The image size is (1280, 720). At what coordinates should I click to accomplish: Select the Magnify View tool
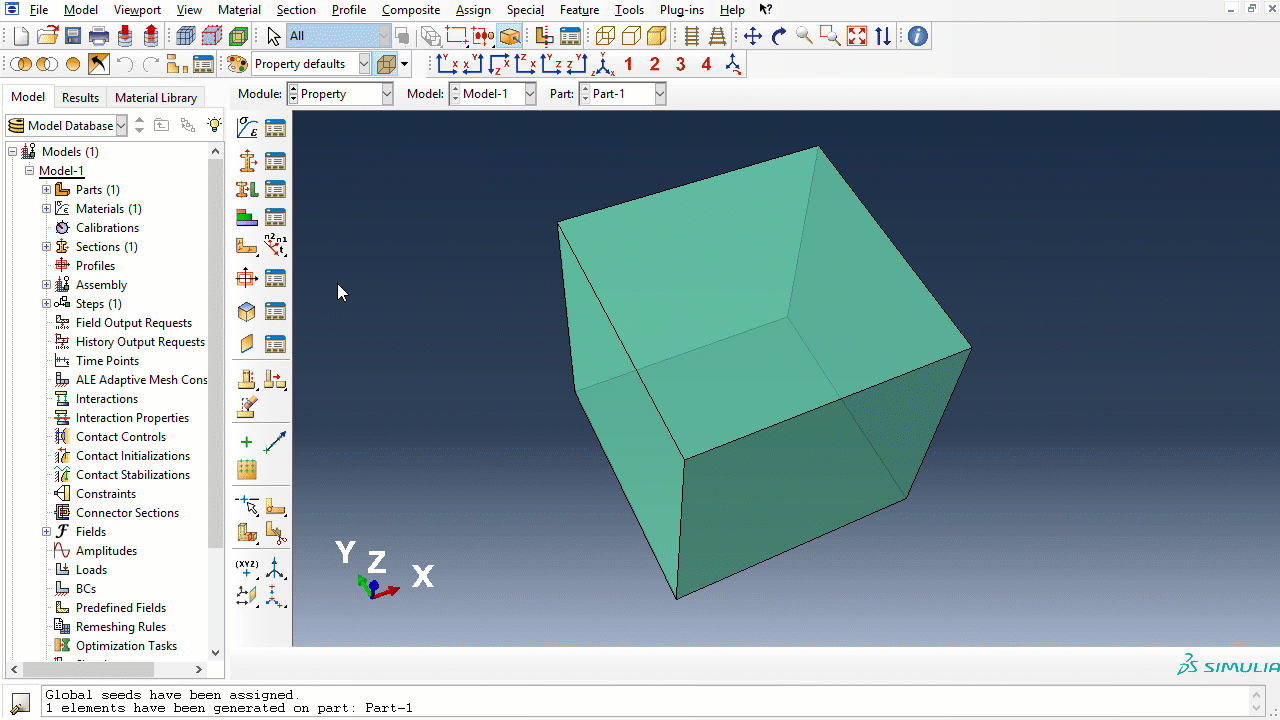click(x=804, y=36)
